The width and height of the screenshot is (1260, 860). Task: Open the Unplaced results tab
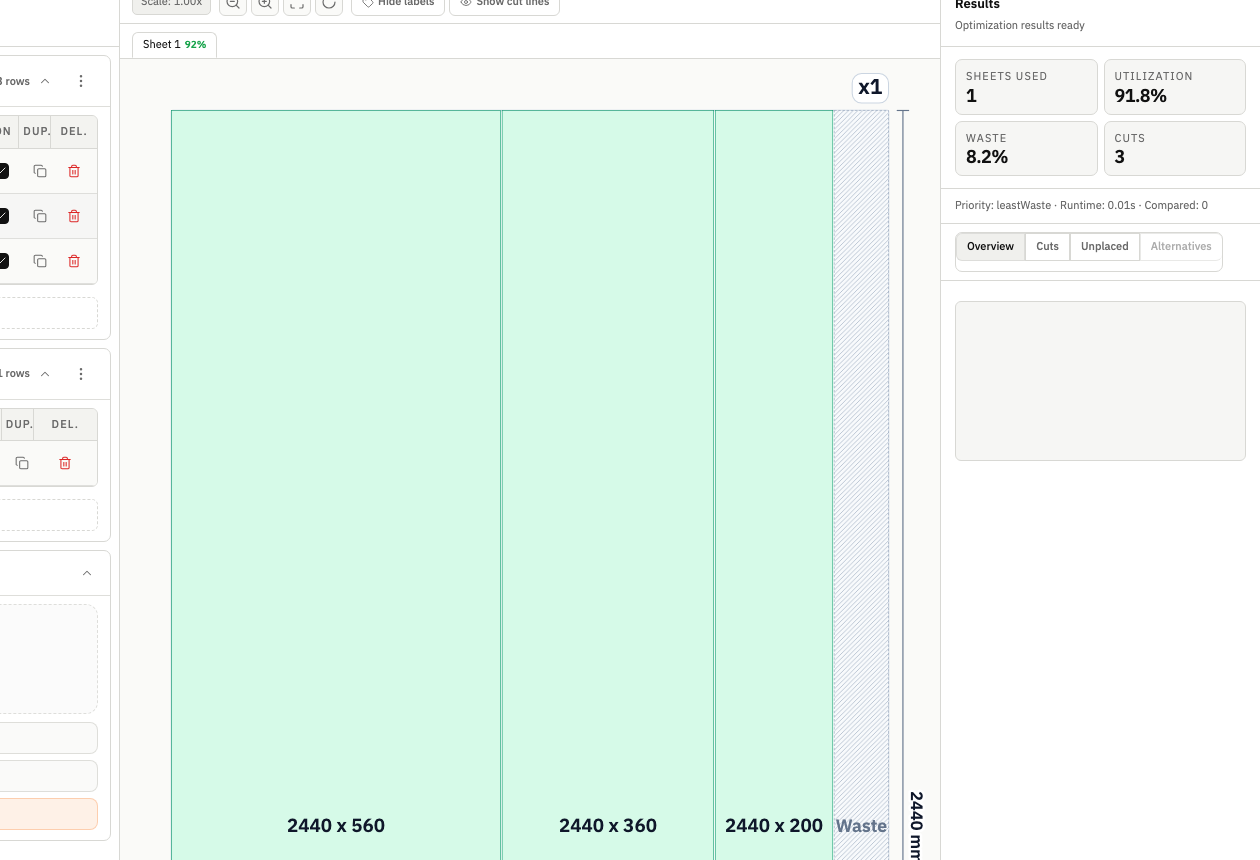click(1104, 246)
